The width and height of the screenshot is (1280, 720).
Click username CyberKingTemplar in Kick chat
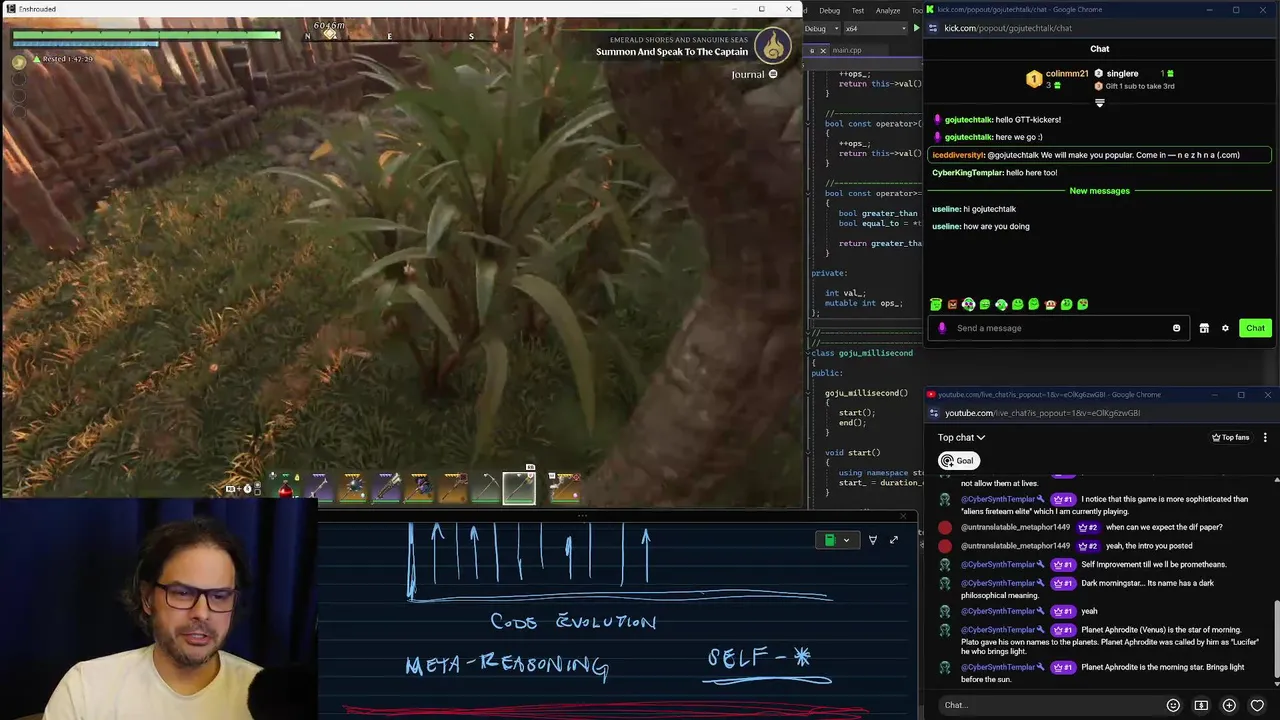click(967, 173)
